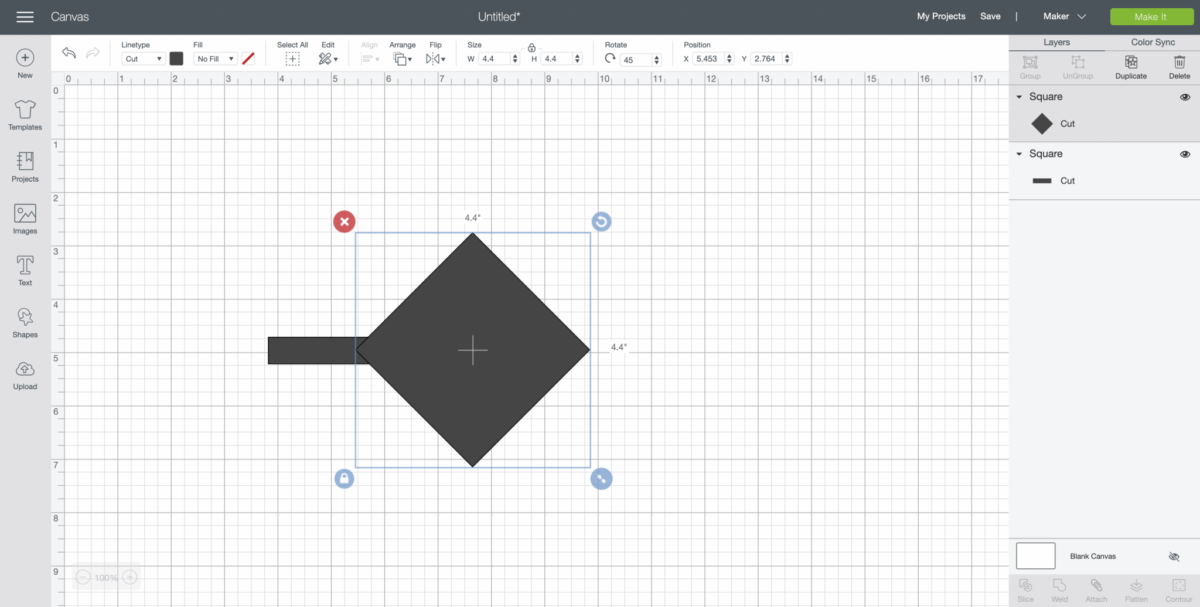1200x607 pixels.
Task: Open the Upload panel
Action: 25,375
